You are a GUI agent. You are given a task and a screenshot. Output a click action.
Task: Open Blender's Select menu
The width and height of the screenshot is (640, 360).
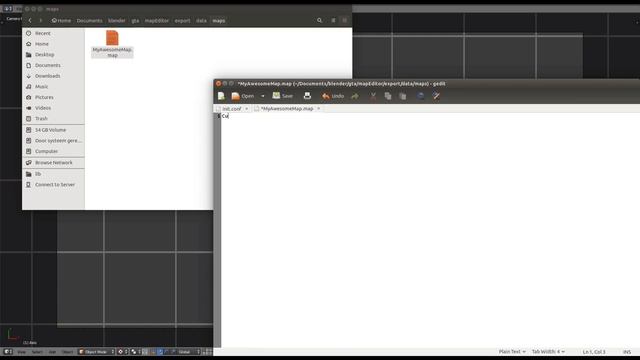click(x=37, y=351)
